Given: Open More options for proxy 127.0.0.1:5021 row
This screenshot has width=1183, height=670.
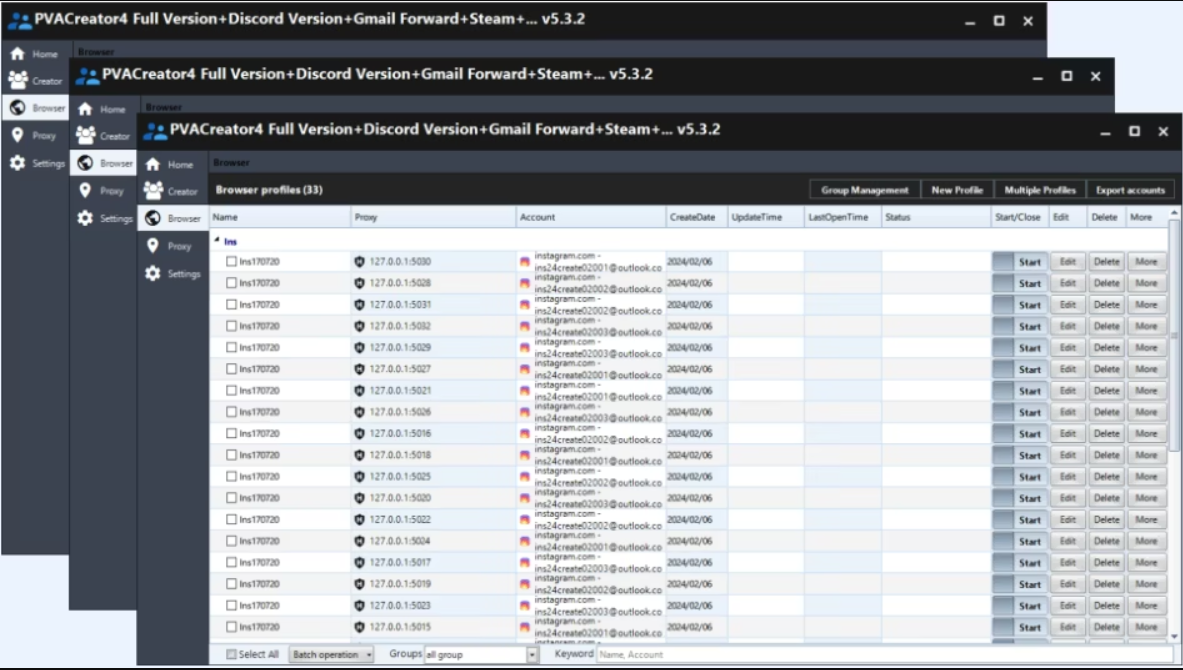Looking at the screenshot, I should click(1146, 391).
